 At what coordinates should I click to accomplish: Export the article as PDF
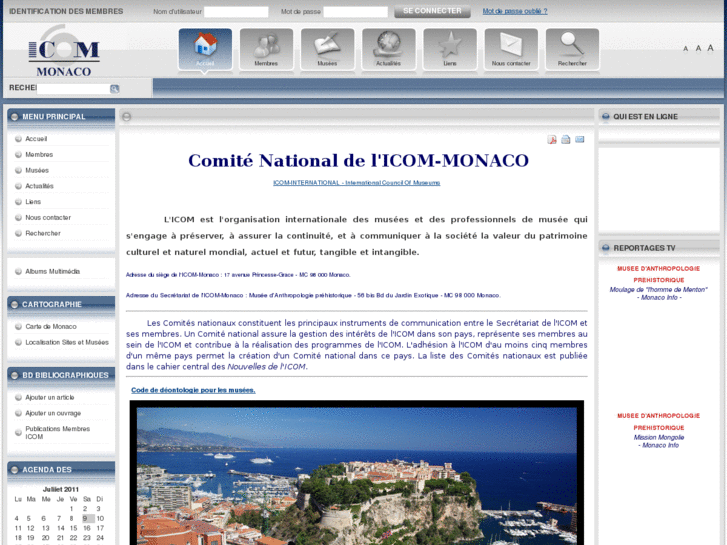tap(552, 140)
